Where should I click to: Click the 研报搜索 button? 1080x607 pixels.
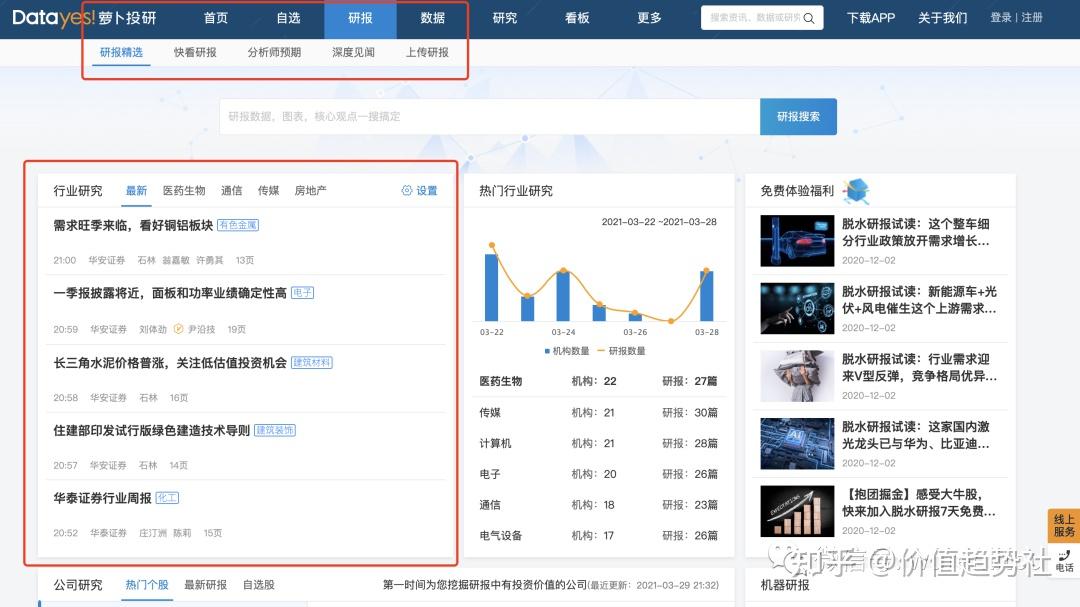coord(798,116)
